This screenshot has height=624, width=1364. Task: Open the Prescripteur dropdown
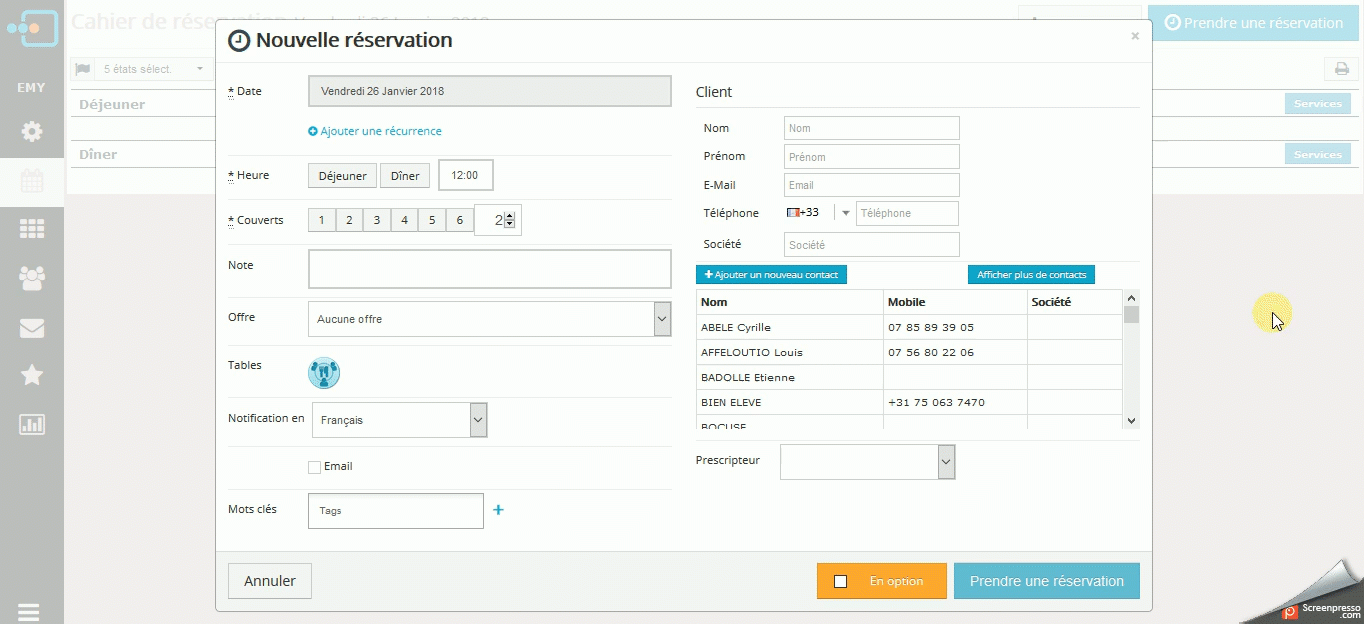click(868, 462)
